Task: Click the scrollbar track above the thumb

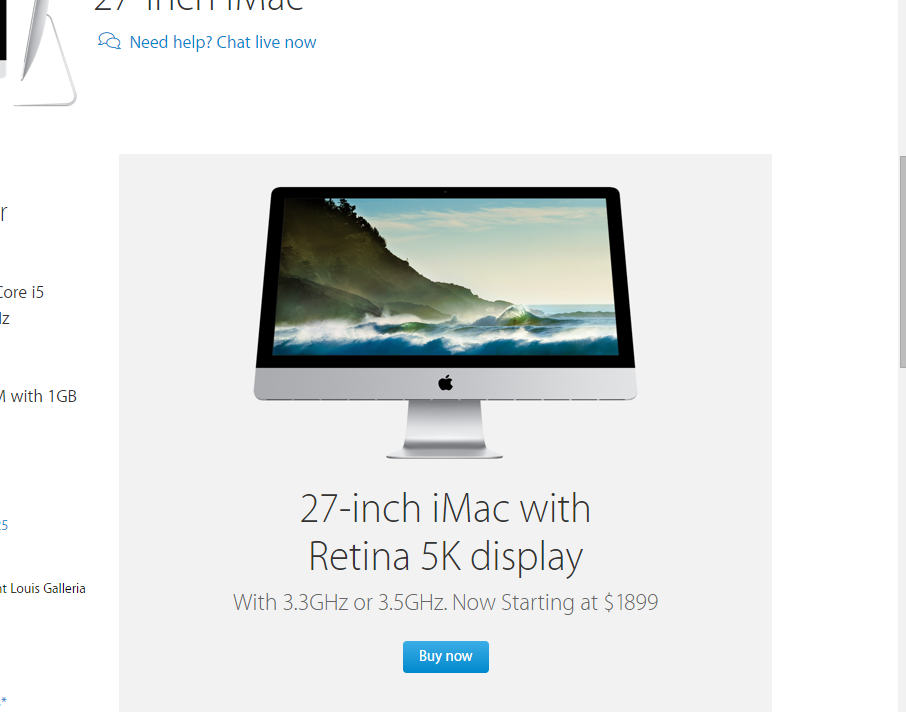Action: (x=903, y=78)
